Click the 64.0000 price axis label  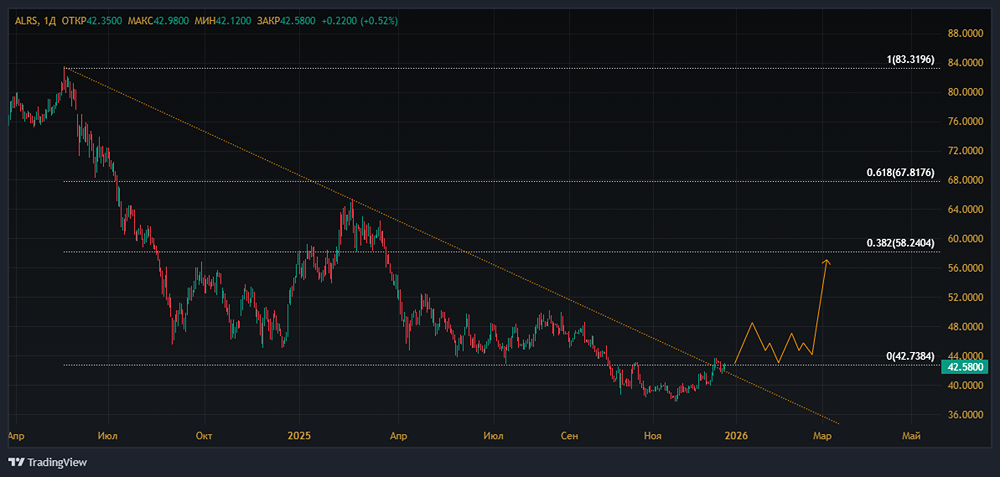(x=964, y=209)
